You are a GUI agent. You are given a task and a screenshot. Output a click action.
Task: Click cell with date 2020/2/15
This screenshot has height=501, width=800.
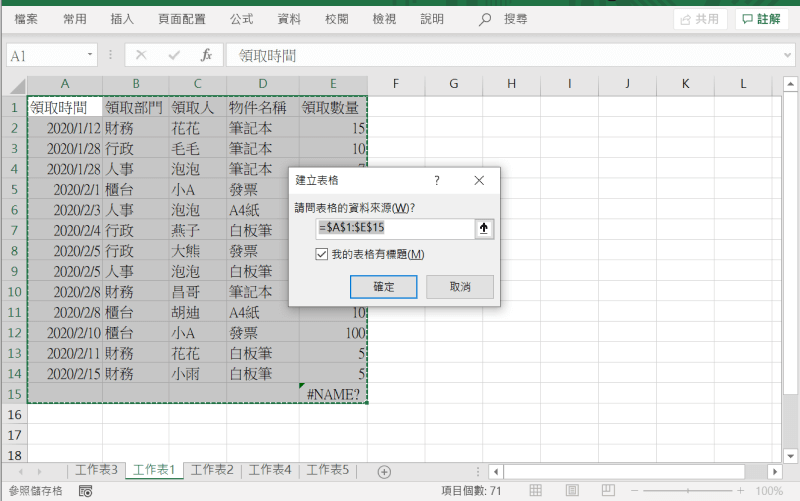point(65,373)
